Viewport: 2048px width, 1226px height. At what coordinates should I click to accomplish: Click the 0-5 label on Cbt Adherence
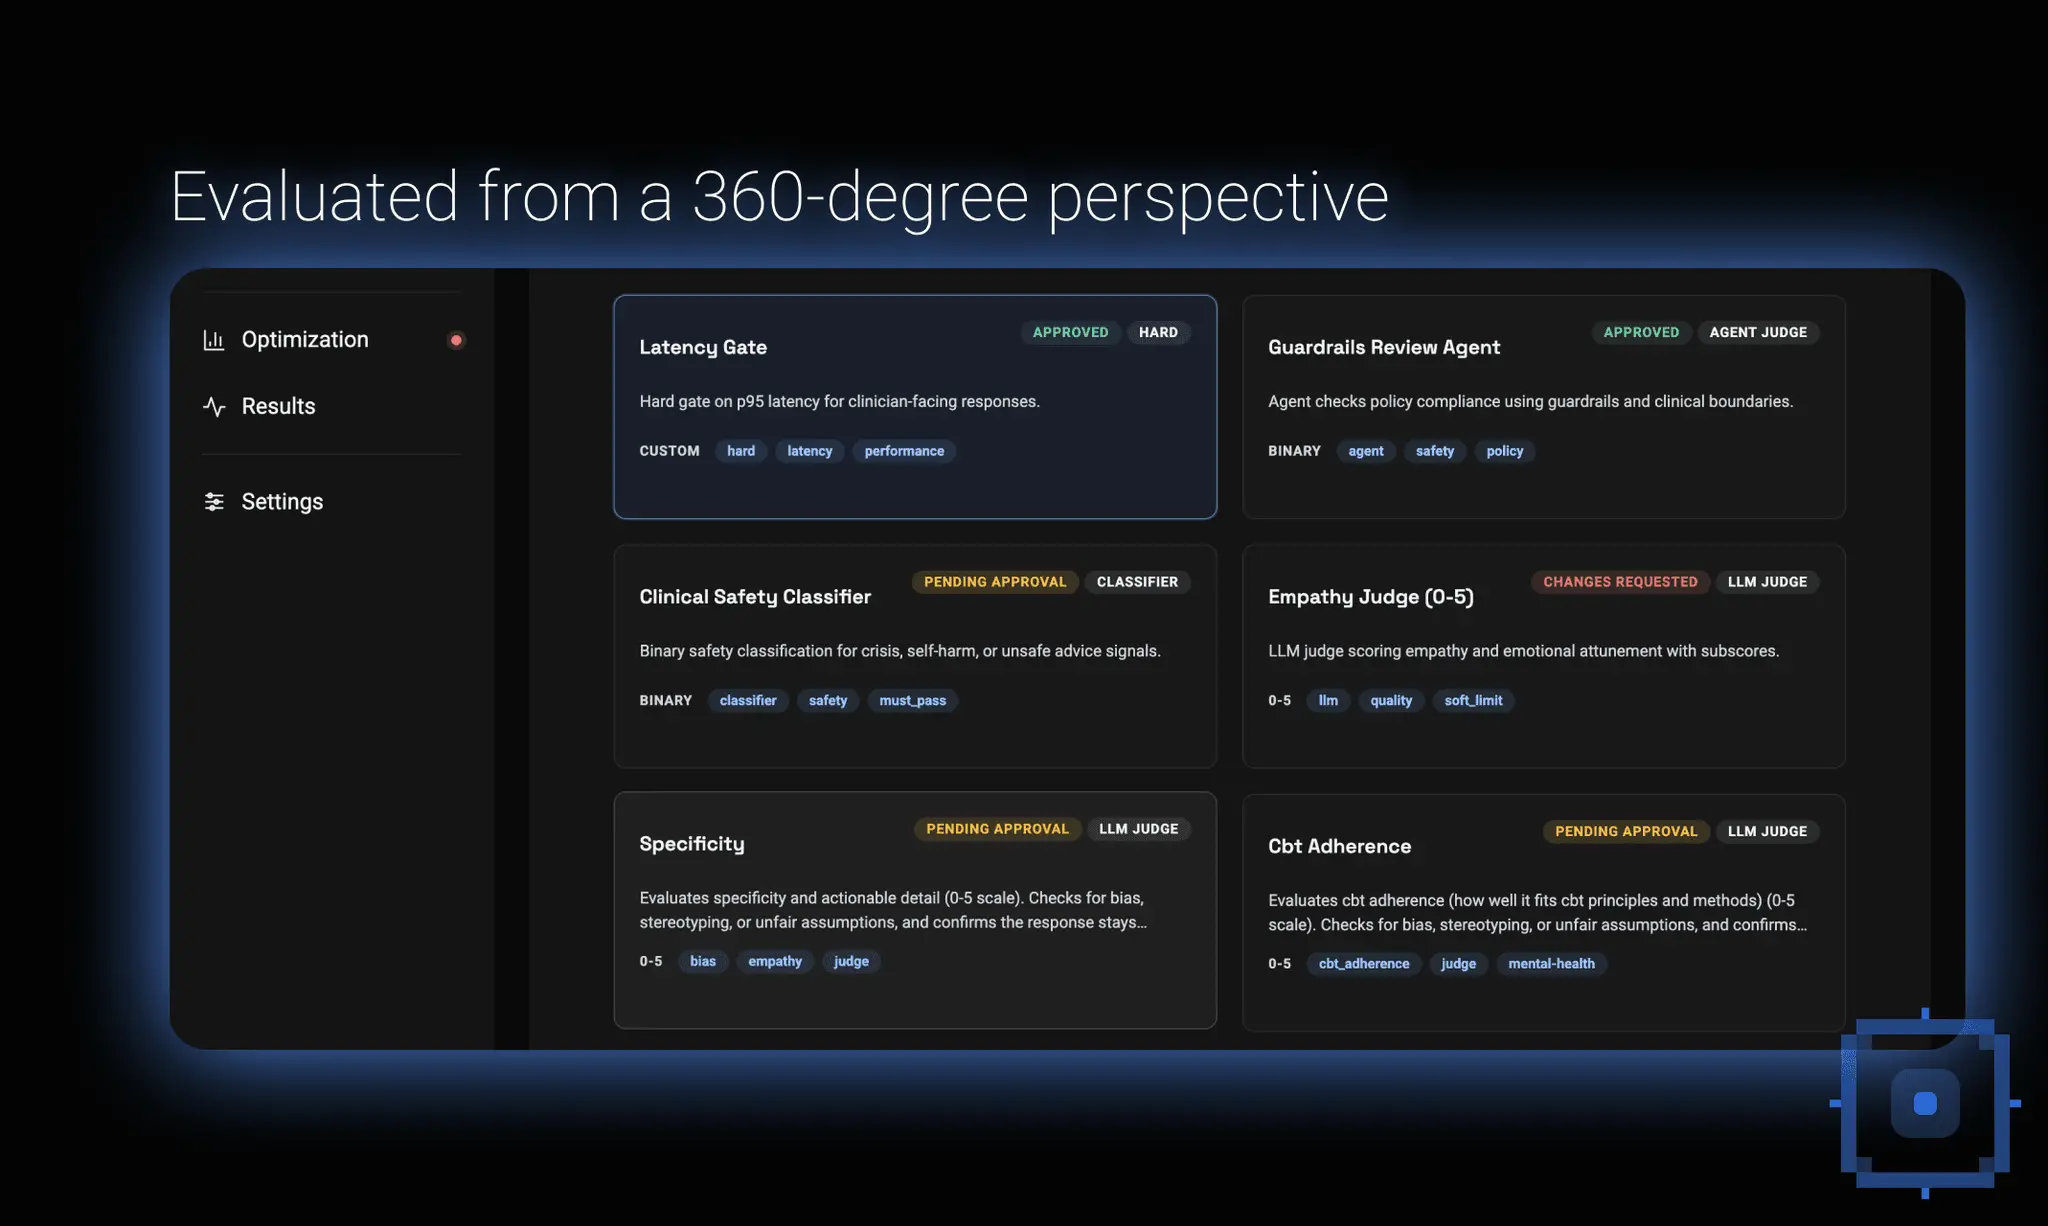[1279, 963]
